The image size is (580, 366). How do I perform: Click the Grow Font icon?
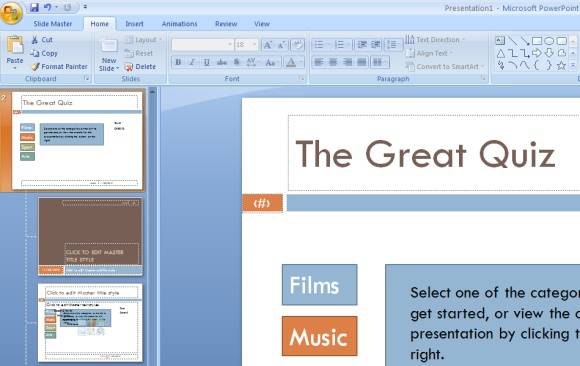267,45
